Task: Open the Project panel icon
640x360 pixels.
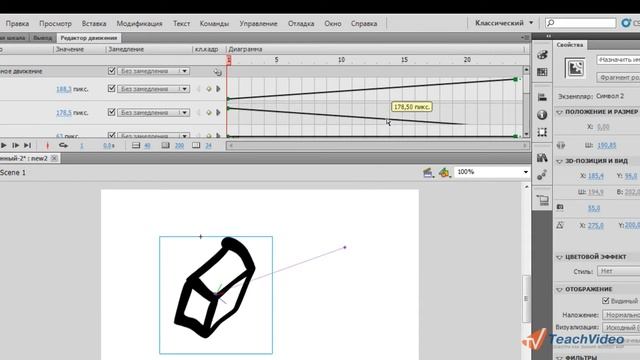Action: click(542, 200)
